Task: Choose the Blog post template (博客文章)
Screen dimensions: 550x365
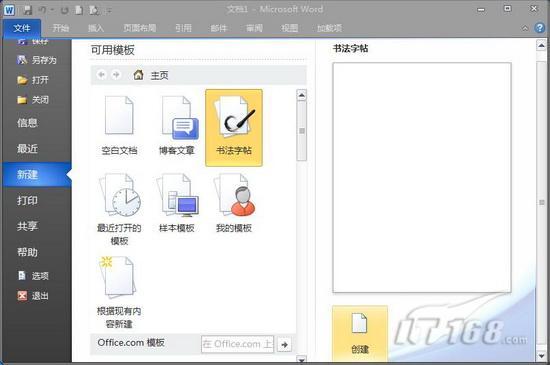Action: click(177, 126)
